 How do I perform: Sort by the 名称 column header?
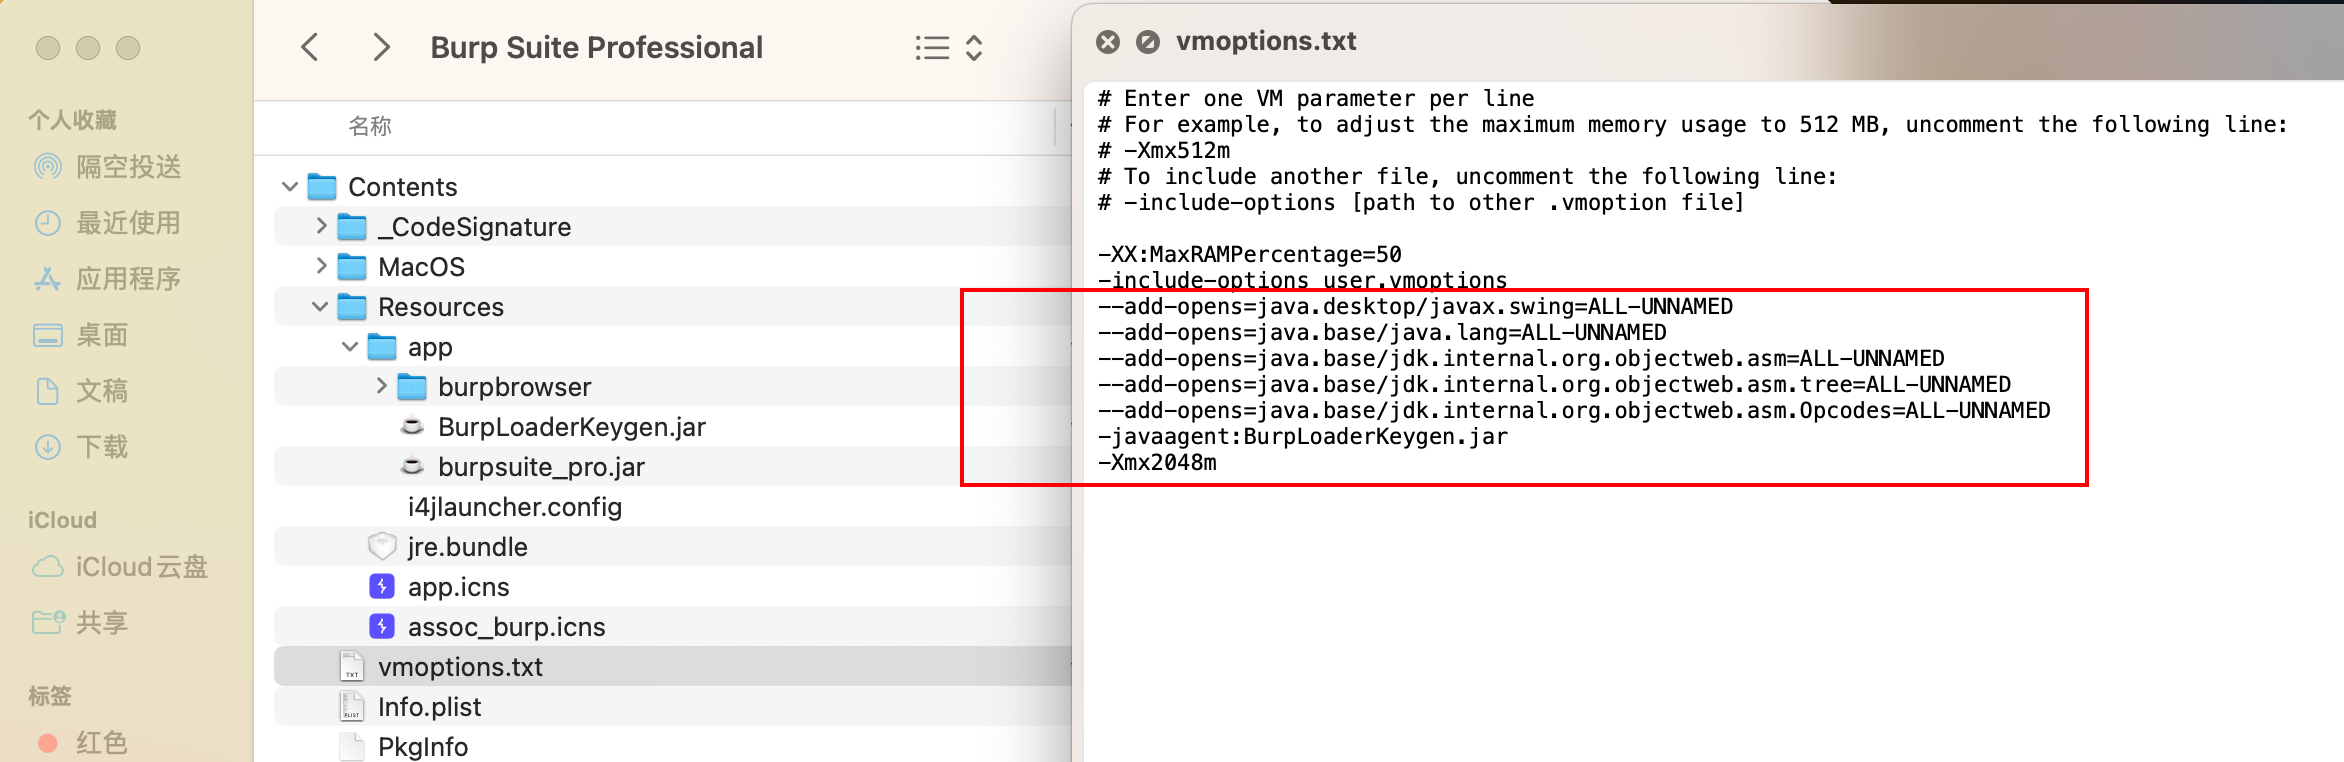370,126
